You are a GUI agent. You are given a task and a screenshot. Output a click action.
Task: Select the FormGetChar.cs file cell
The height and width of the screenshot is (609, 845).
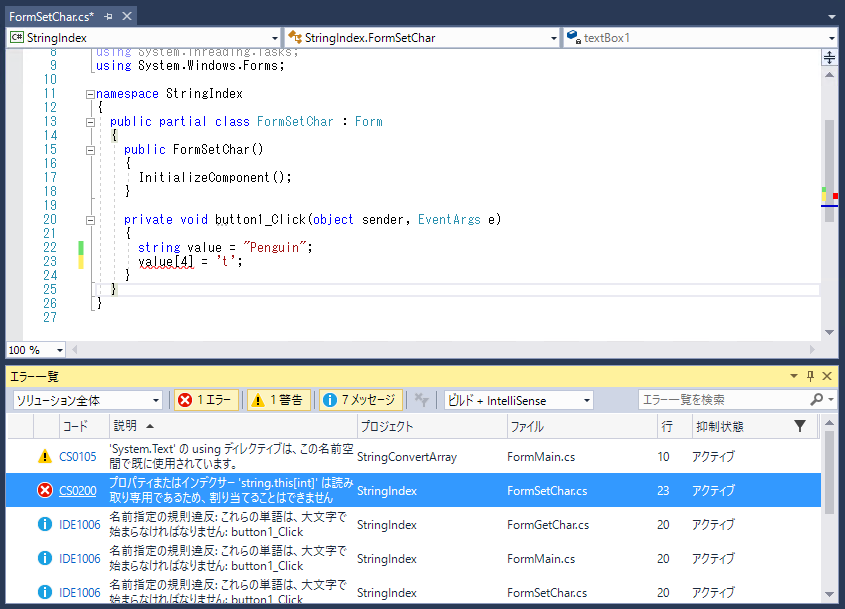coord(548,525)
